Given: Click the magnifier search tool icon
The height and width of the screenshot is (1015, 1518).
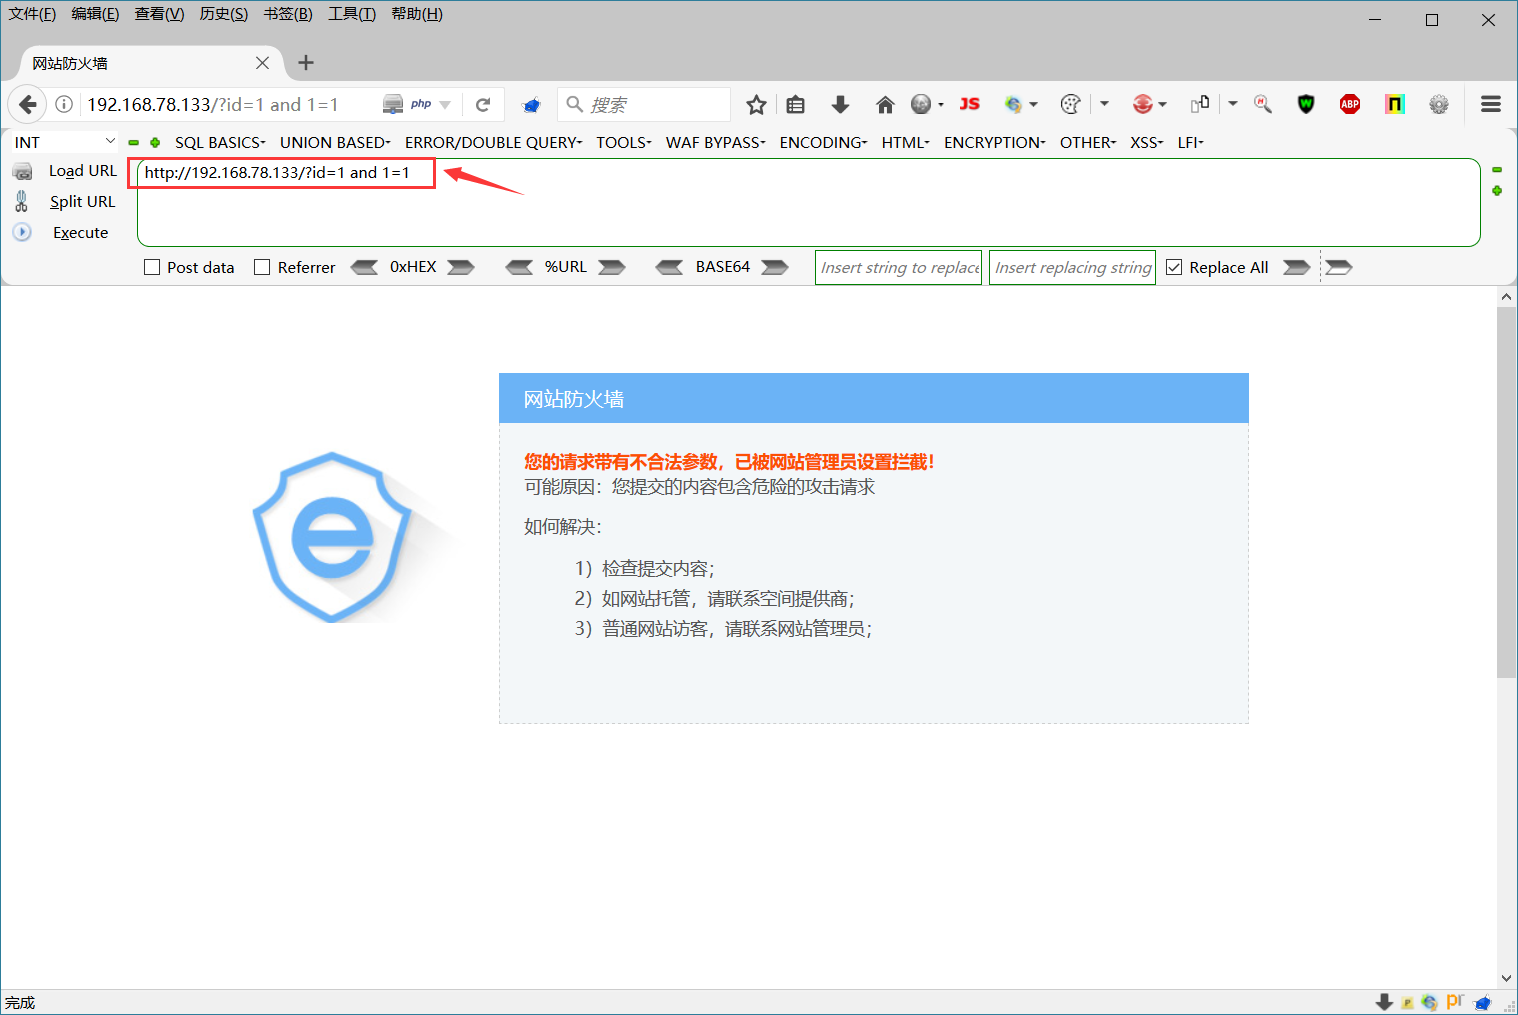Looking at the screenshot, I should pyautogui.click(x=1263, y=104).
